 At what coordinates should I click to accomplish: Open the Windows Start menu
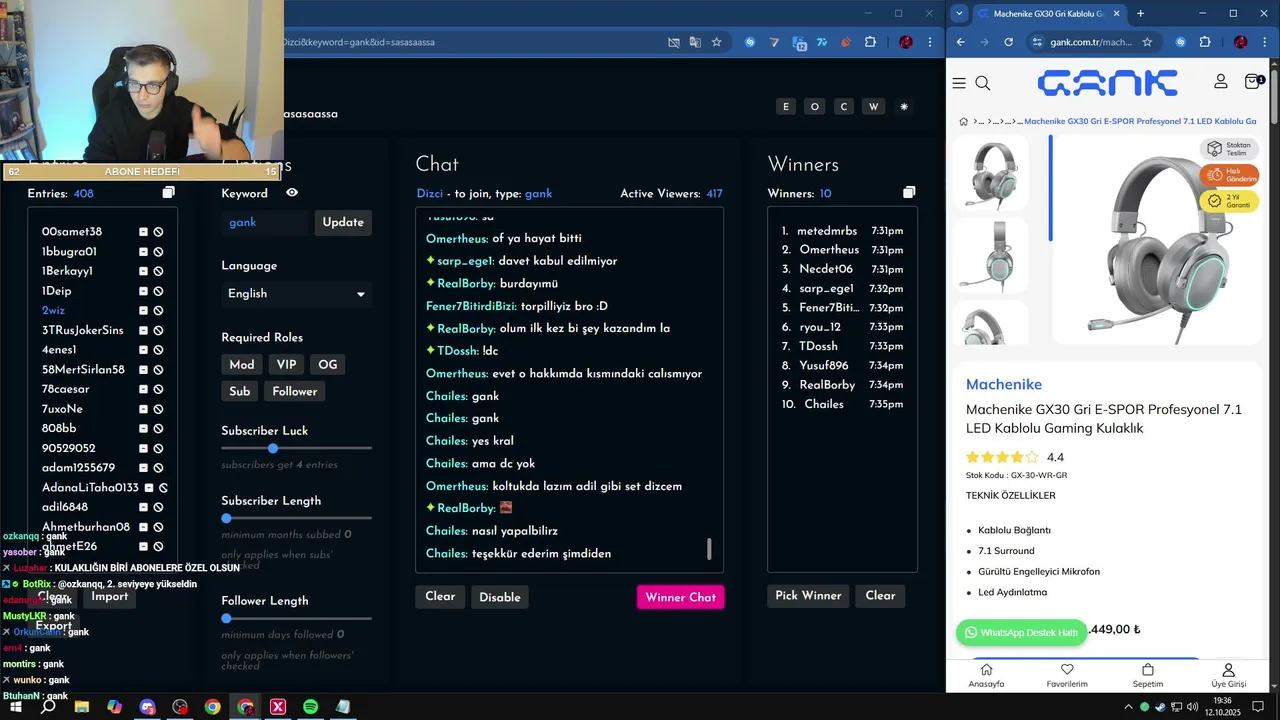[15, 707]
